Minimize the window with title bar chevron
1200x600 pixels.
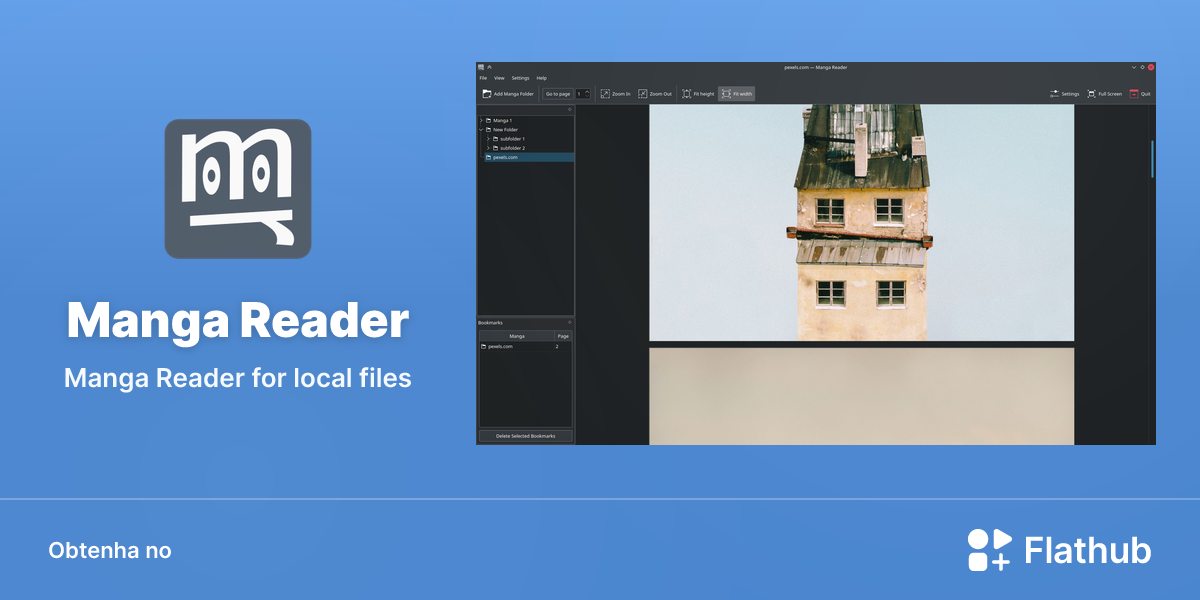click(x=1133, y=67)
